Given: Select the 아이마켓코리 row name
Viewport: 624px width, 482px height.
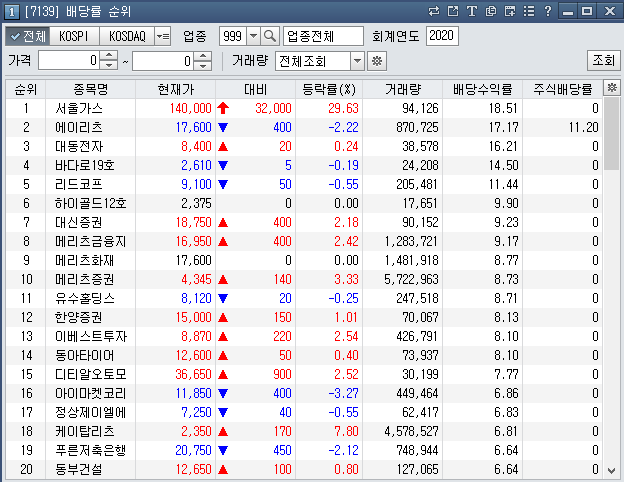Looking at the screenshot, I should [x=91, y=393].
